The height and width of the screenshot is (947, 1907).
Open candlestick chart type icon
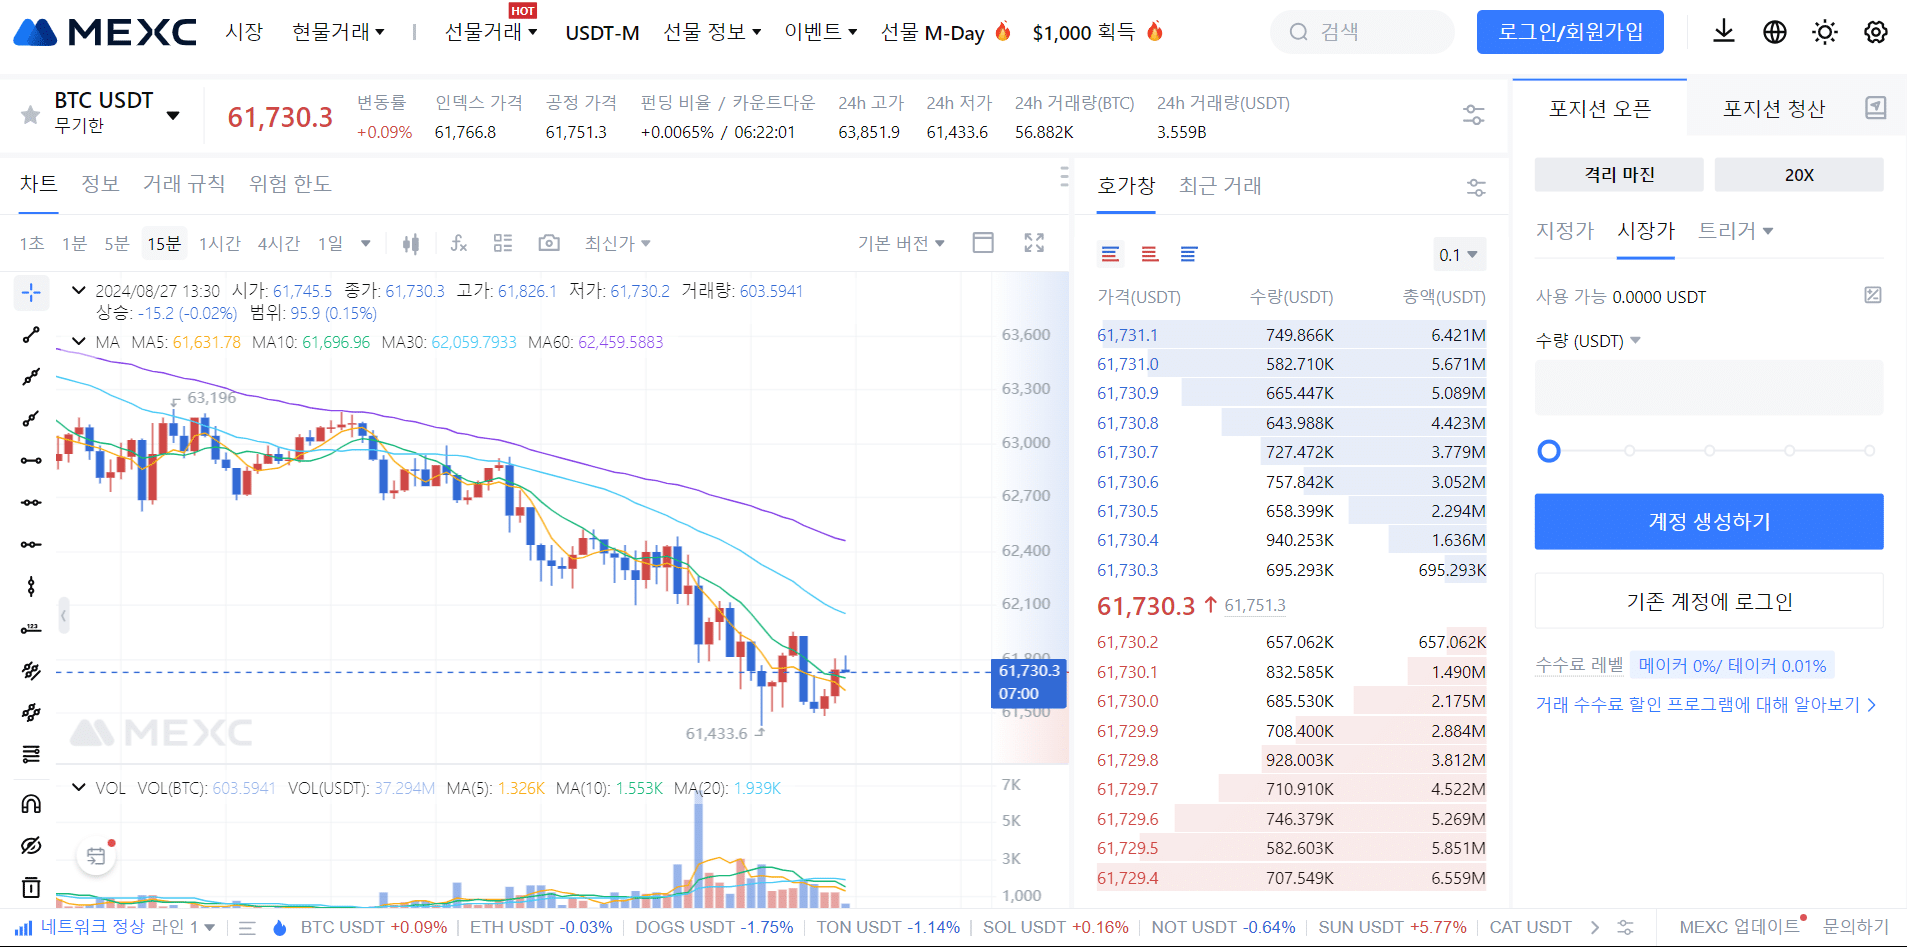(x=411, y=243)
